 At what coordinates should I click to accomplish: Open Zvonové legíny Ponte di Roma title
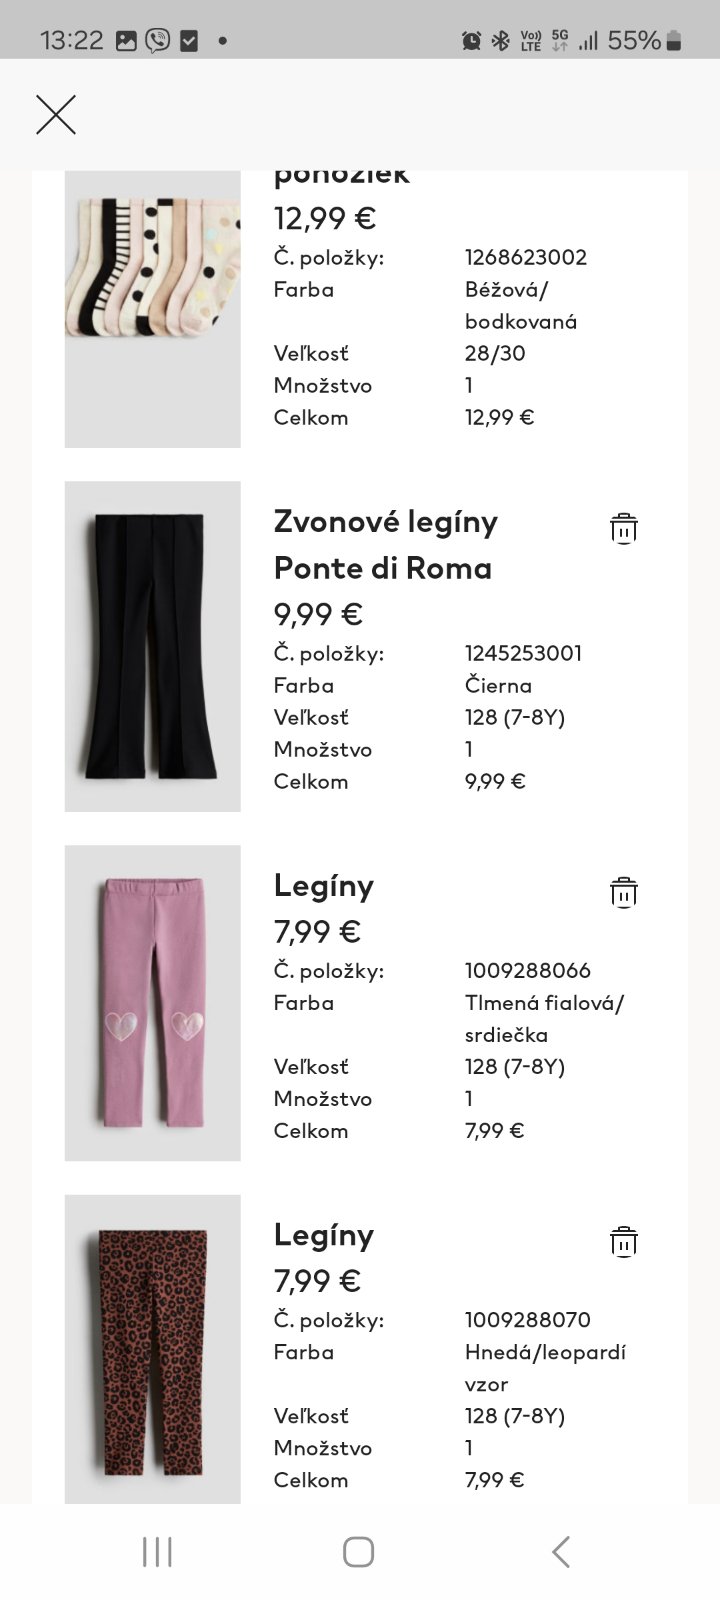click(x=385, y=545)
